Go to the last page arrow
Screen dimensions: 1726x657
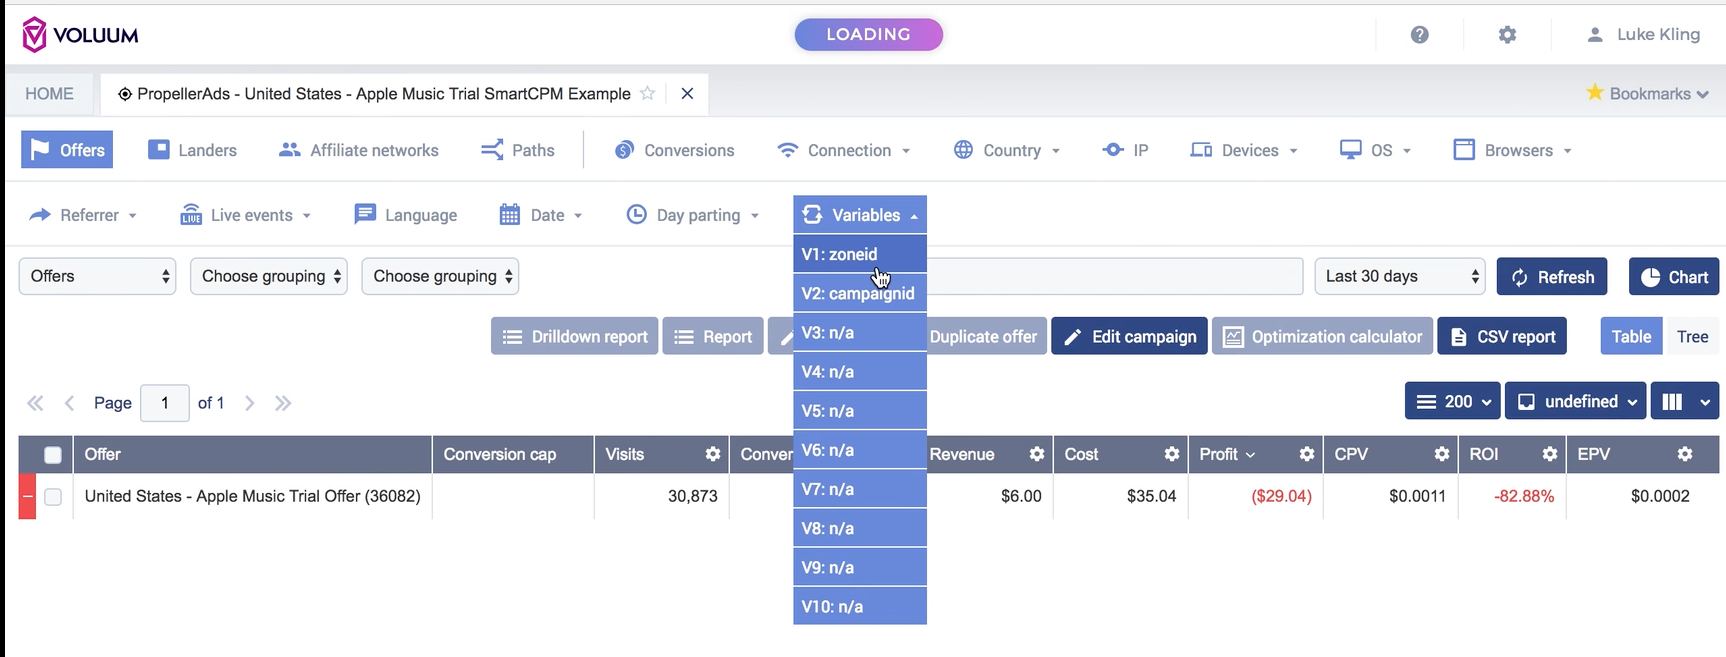[283, 403]
